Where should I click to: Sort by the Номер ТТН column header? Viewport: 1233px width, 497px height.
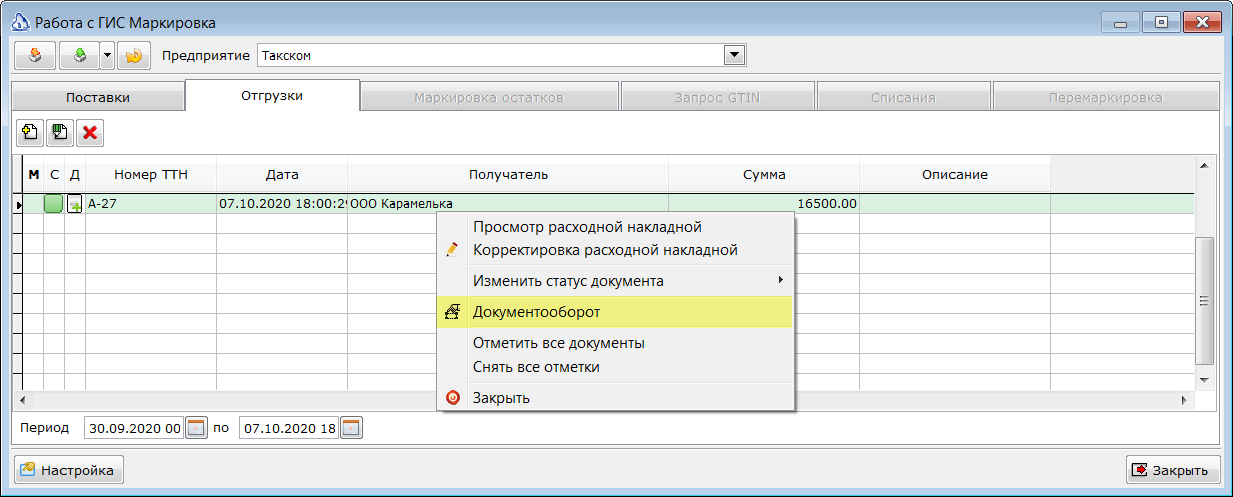coord(151,174)
